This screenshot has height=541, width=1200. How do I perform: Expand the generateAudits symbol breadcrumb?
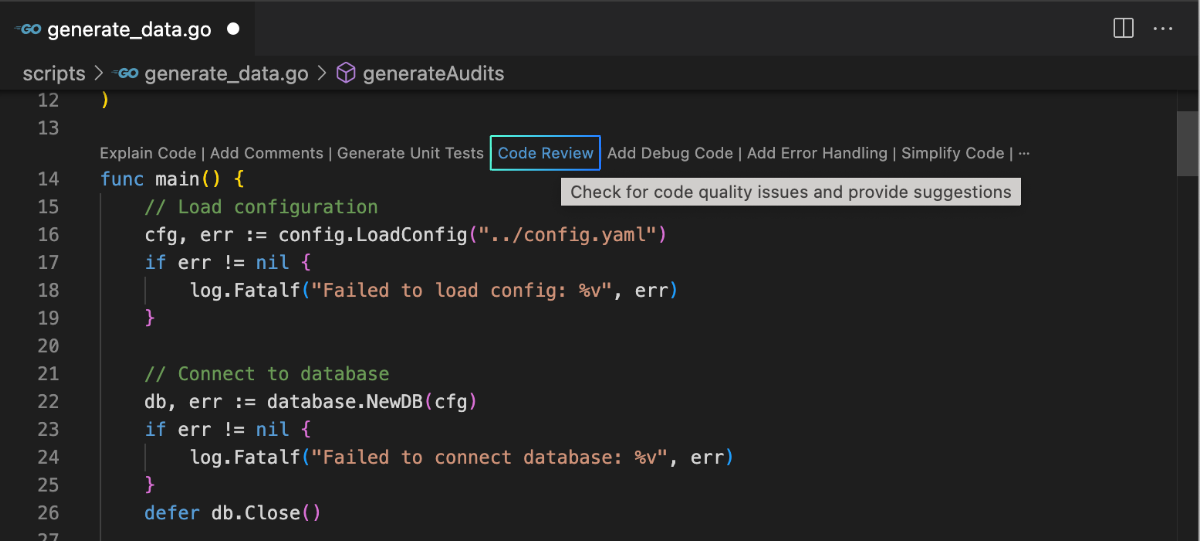(433, 73)
